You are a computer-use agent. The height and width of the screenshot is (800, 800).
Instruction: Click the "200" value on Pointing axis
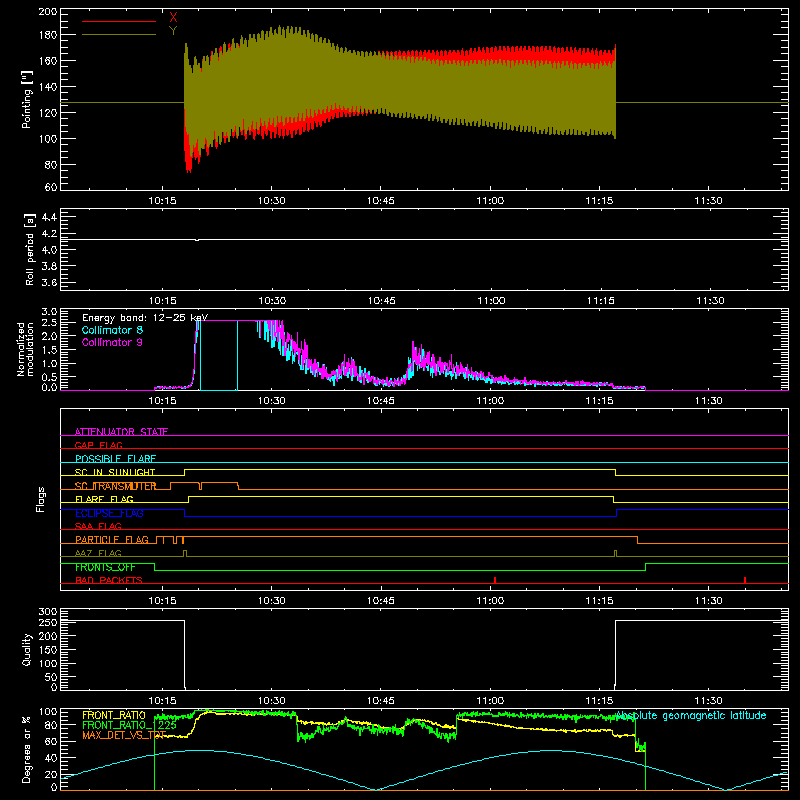point(48,11)
